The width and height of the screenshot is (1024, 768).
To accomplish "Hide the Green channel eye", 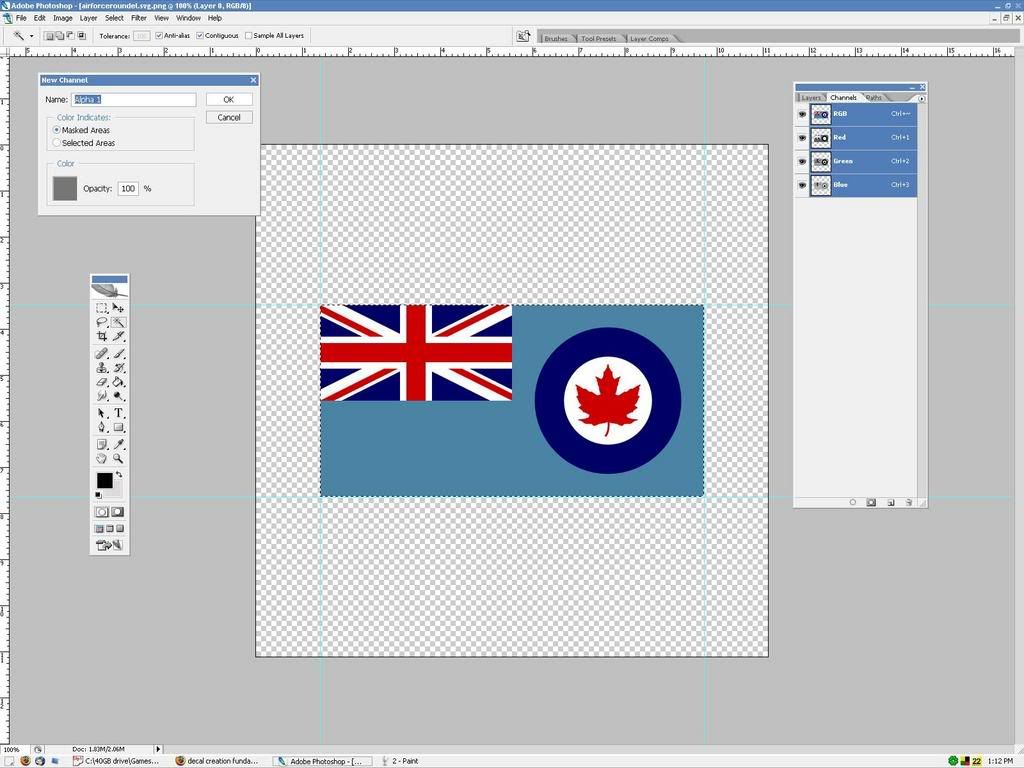I will click(x=802, y=161).
